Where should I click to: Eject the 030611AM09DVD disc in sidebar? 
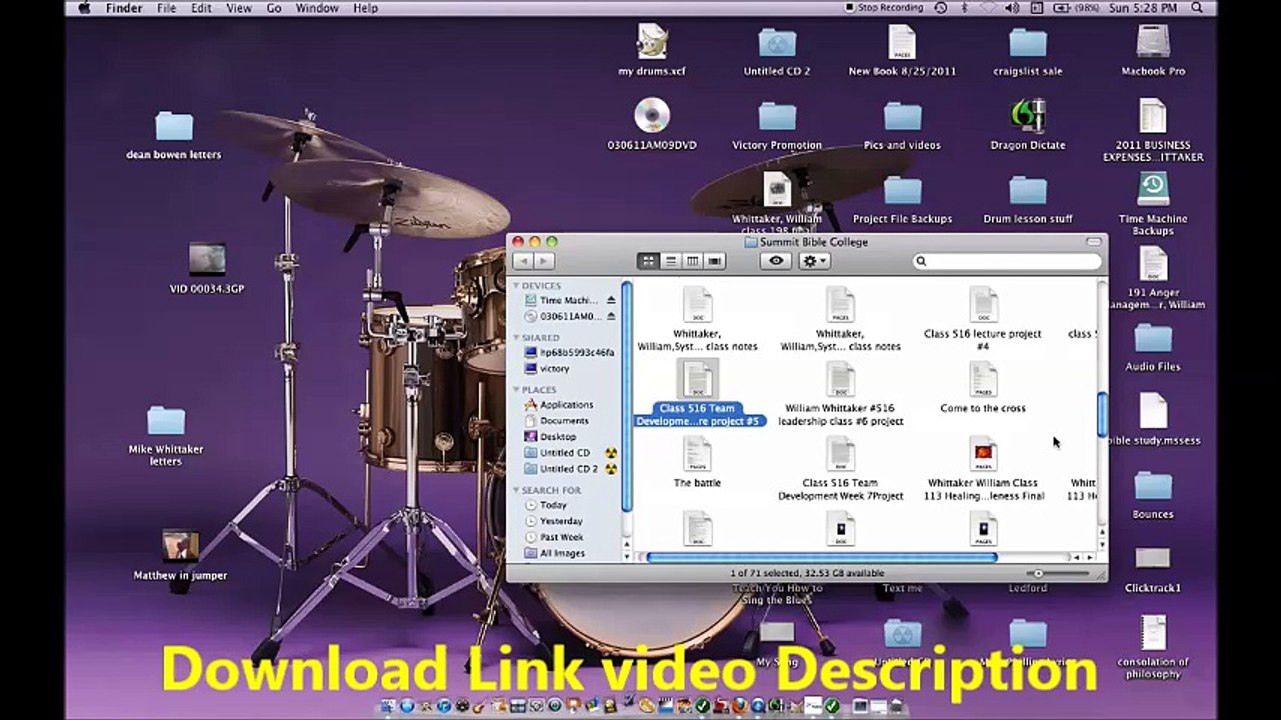(611, 316)
